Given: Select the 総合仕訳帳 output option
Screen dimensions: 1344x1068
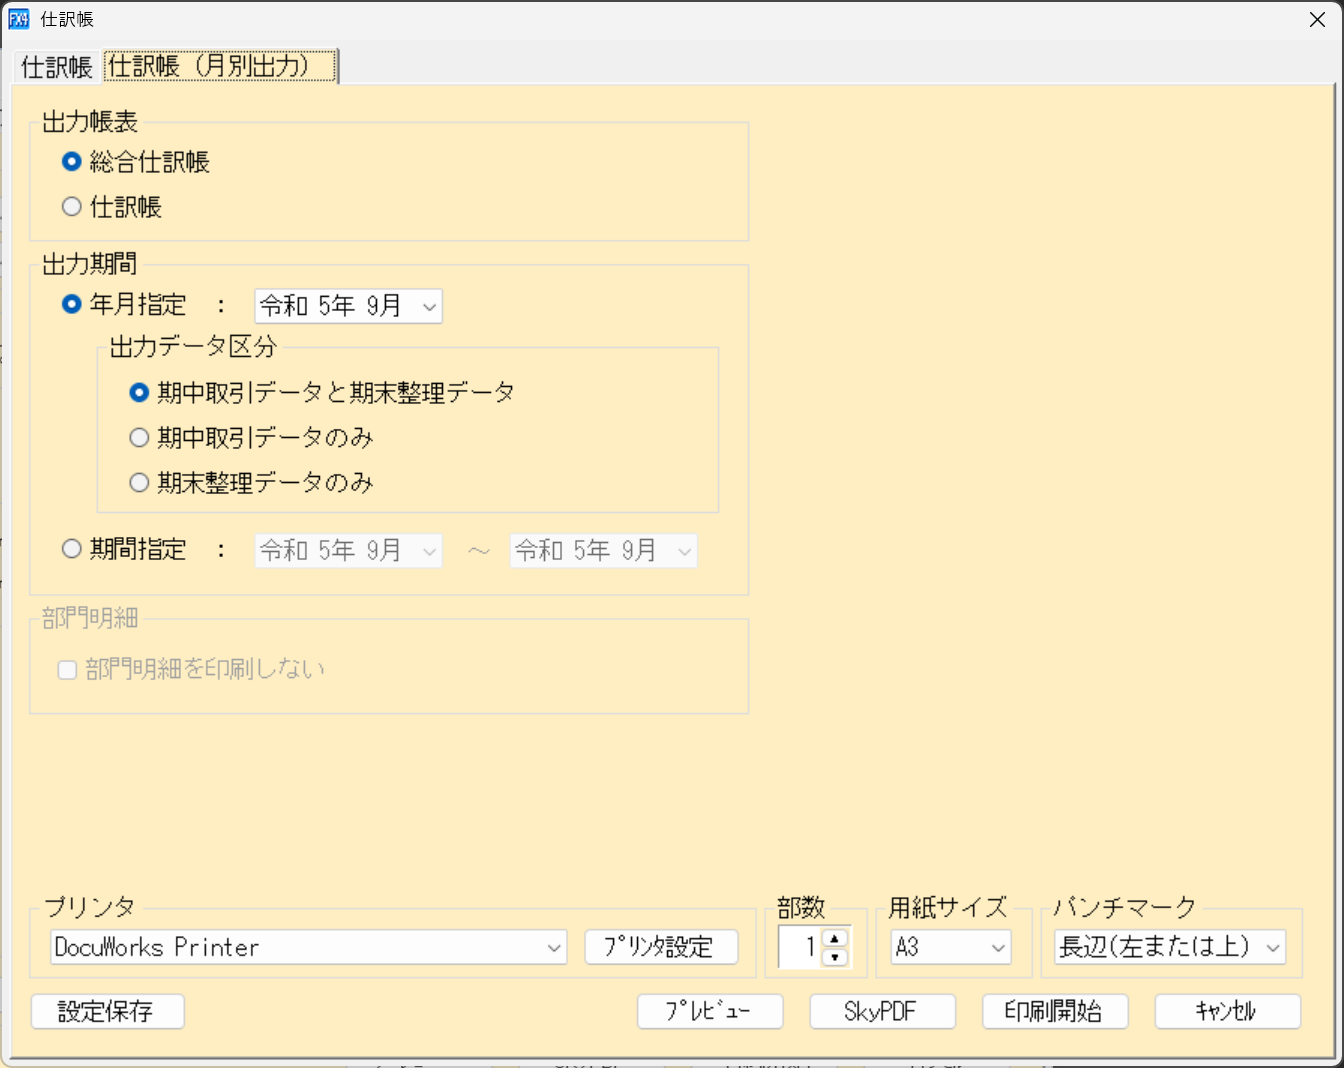Looking at the screenshot, I should 71,161.
